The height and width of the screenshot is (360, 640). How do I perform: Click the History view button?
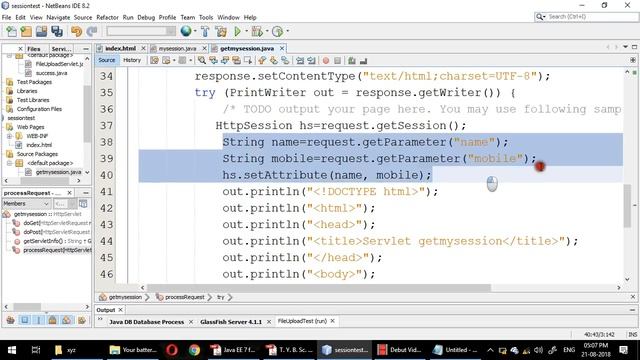pyautogui.click(x=132, y=60)
